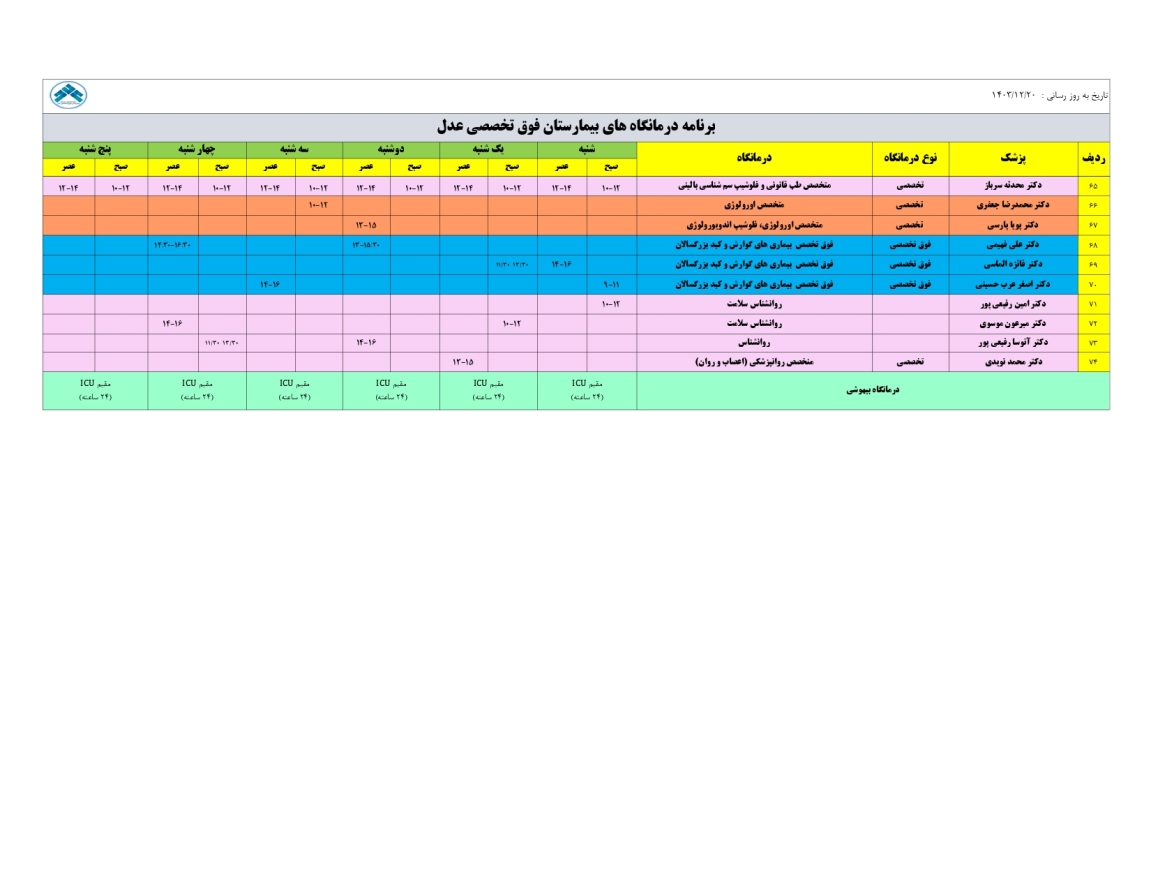The image size is (1151, 890).
Task: Select doctor name 'دکتر فائزه الماسی'
Action: (1013, 264)
